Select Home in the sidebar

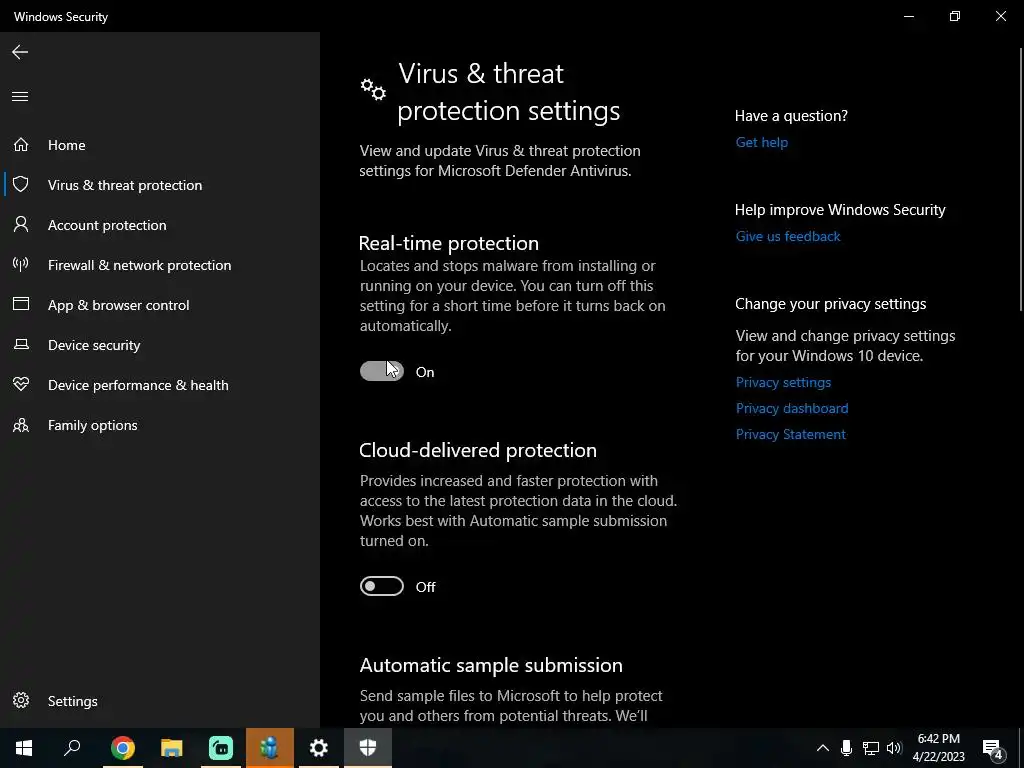[x=67, y=145]
